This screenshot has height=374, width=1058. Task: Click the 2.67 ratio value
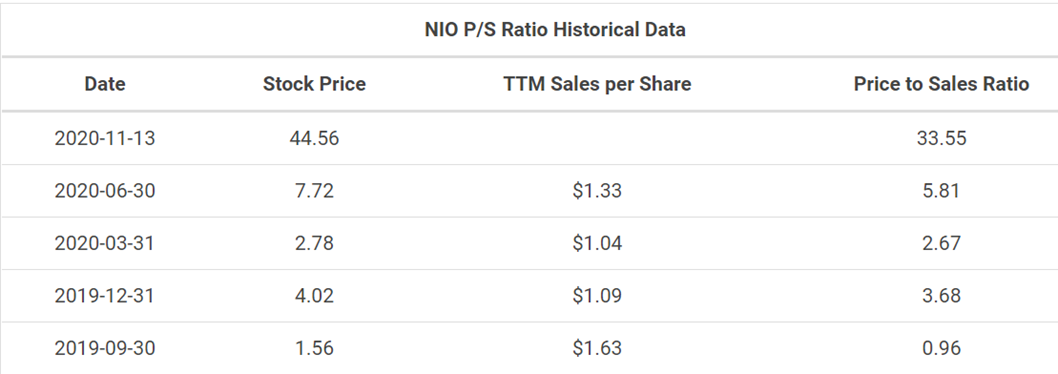[x=941, y=243]
